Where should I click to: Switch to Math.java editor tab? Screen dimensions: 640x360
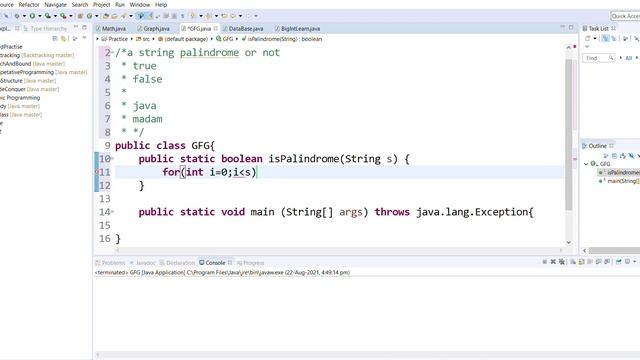click(x=111, y=29)
